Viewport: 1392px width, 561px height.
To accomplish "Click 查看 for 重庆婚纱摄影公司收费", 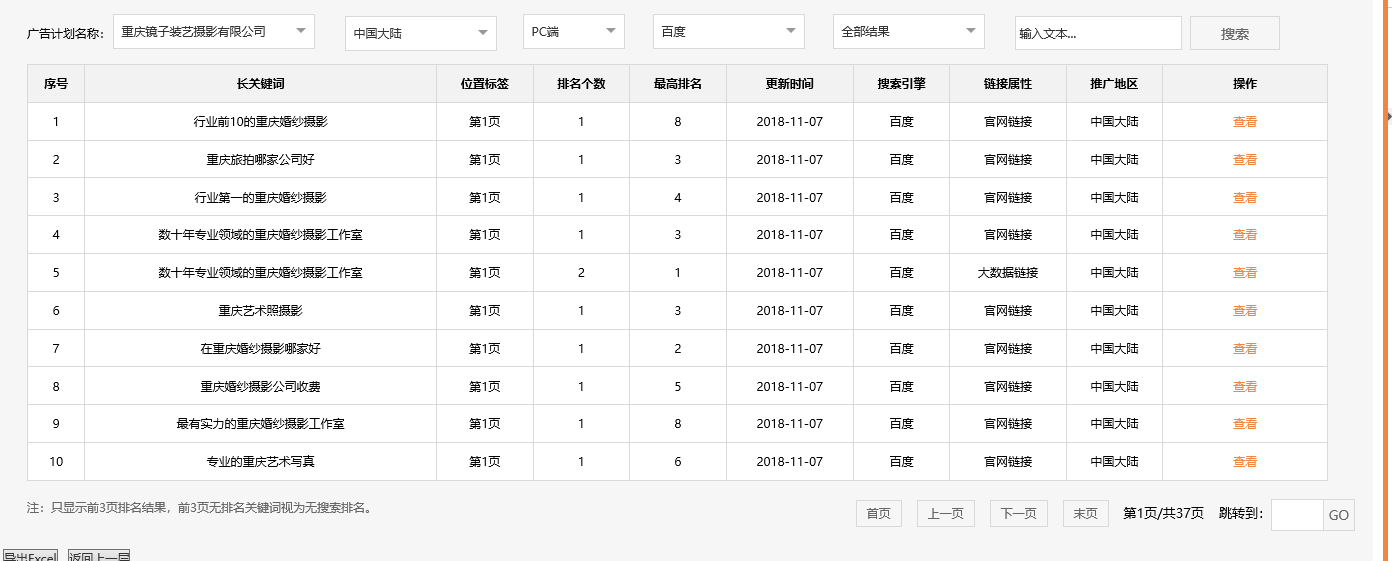I will point(1245,387).
